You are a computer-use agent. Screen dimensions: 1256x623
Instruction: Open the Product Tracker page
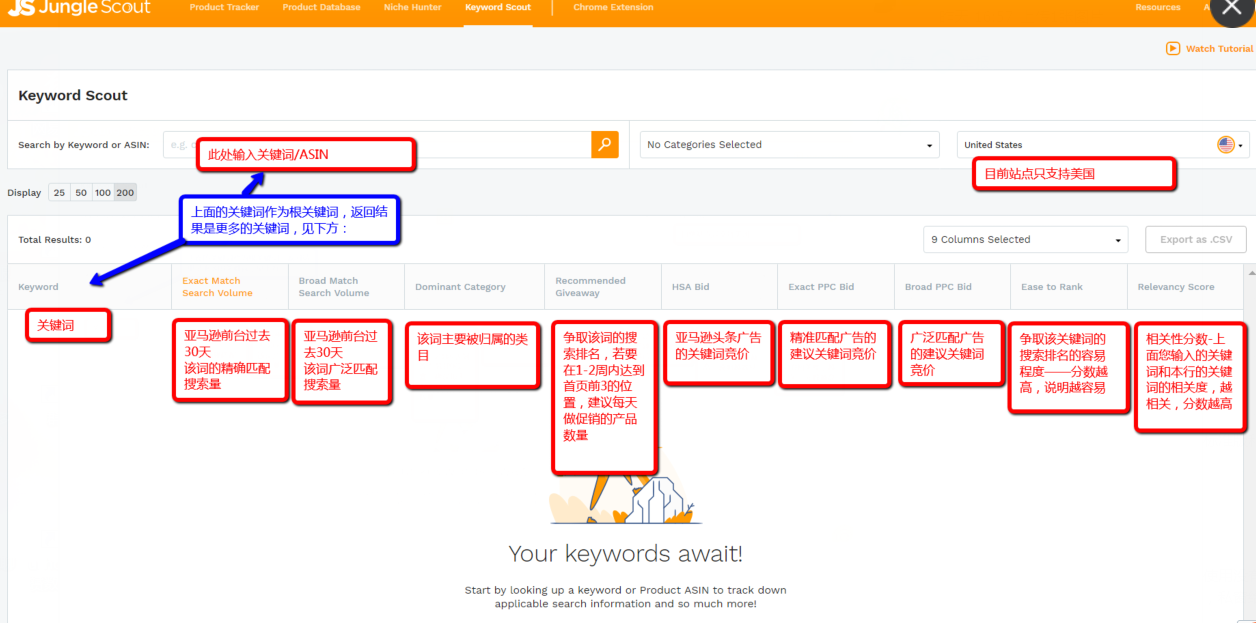coord(224,7)
